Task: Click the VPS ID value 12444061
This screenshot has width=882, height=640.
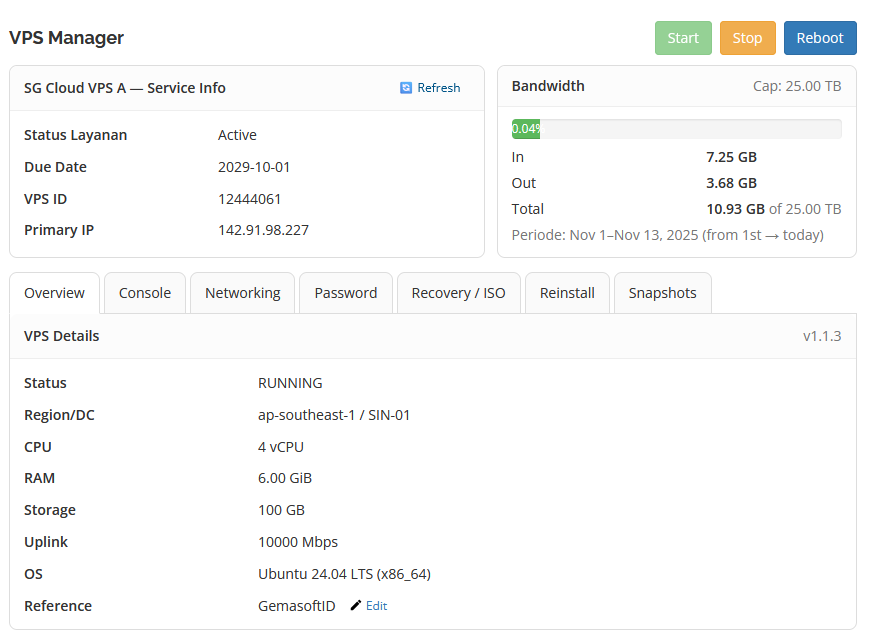Action: point(249,199)
